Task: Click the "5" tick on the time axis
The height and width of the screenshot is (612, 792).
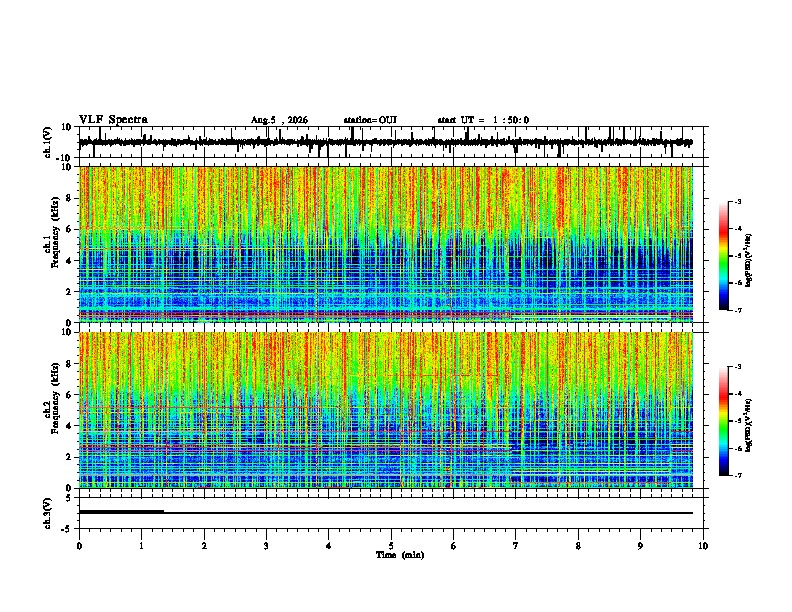Action: (391, 546)
